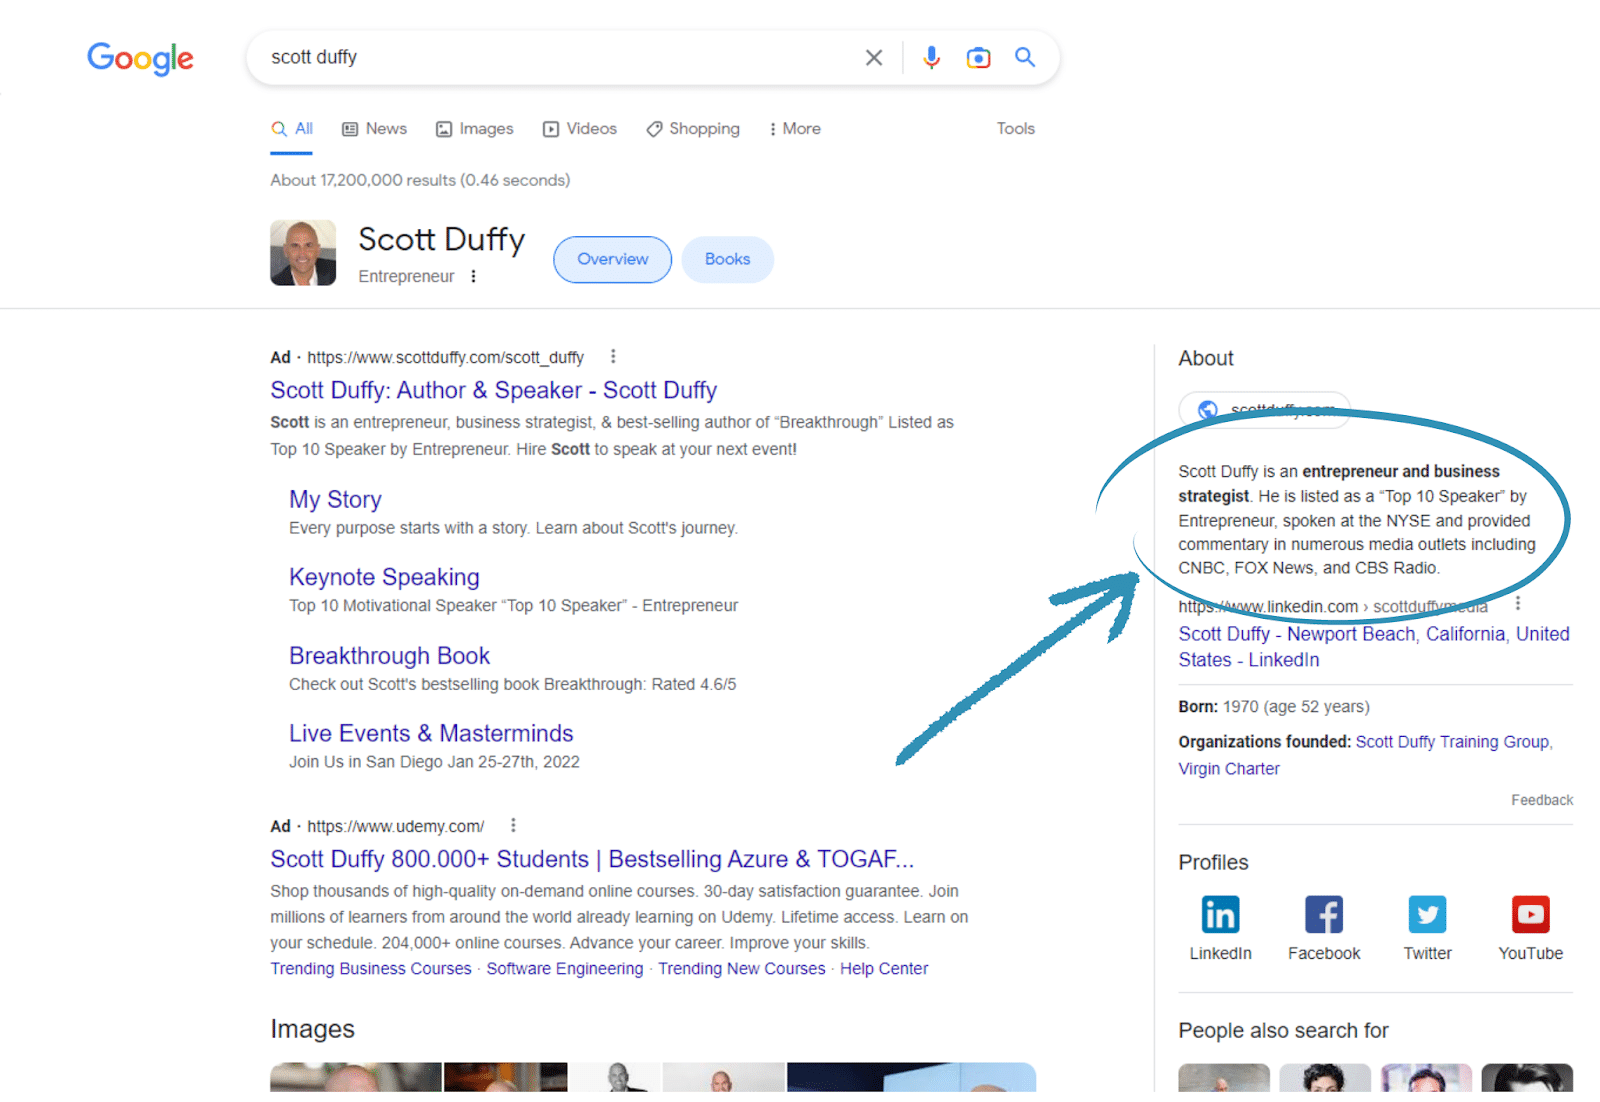The height and width of the screenshot is (1102, 1600).
Task: Open the Keynote Speaking sitelink
Action: tap(384, 577)
